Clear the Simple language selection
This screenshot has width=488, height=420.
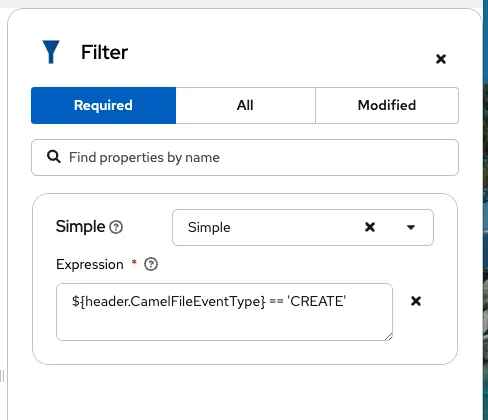point(370,227)
